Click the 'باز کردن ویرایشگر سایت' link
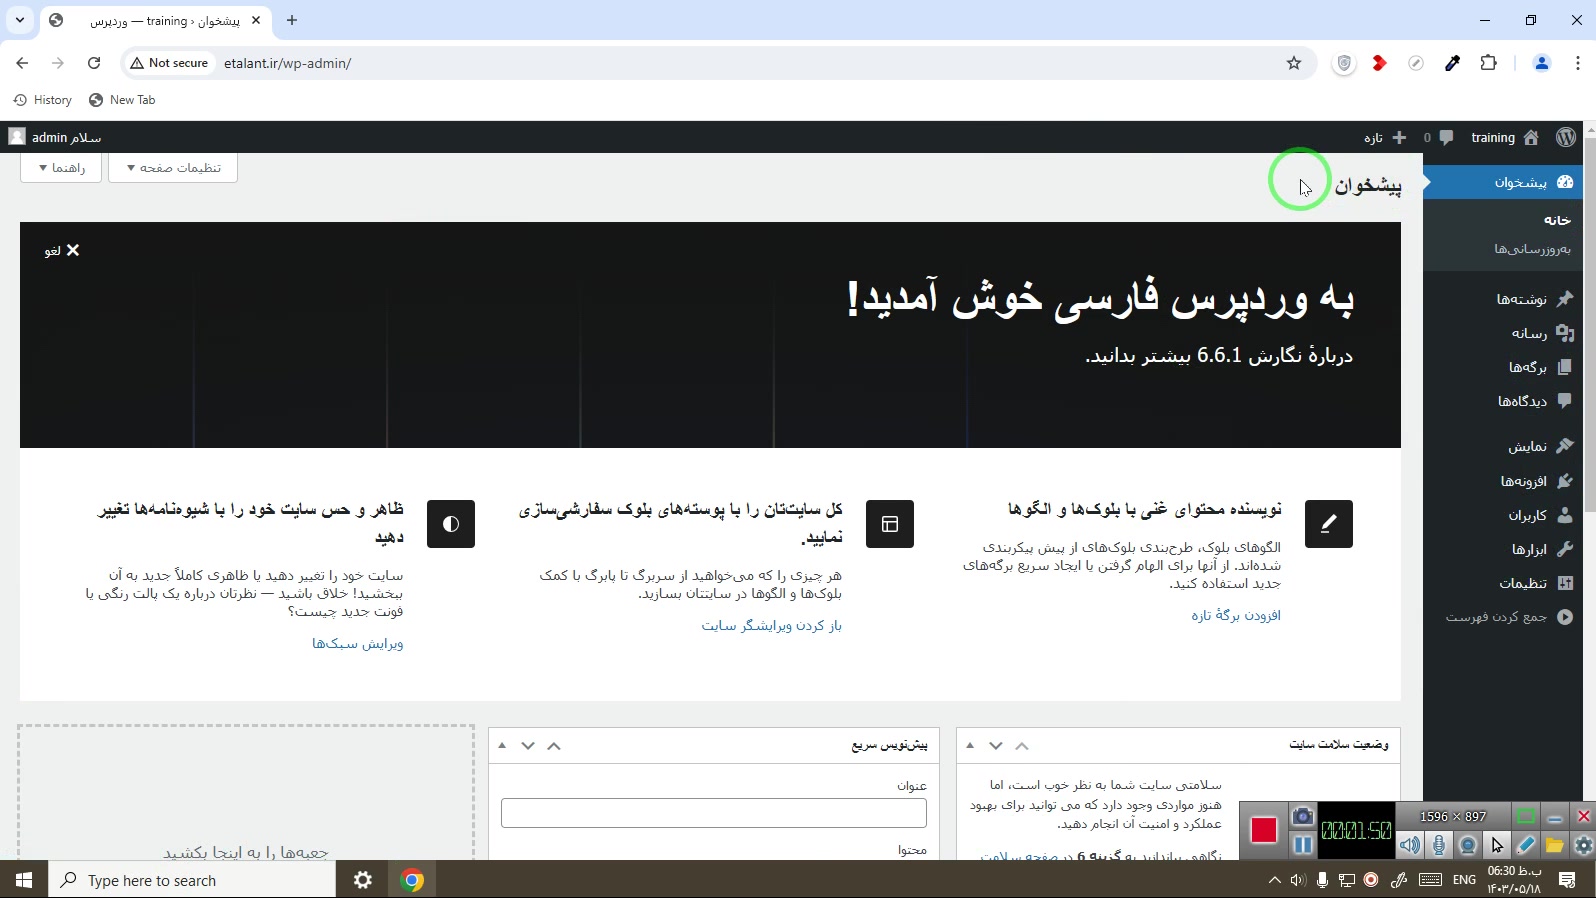Viewport: 1596px width, 898px height. (x=772, y=625)
